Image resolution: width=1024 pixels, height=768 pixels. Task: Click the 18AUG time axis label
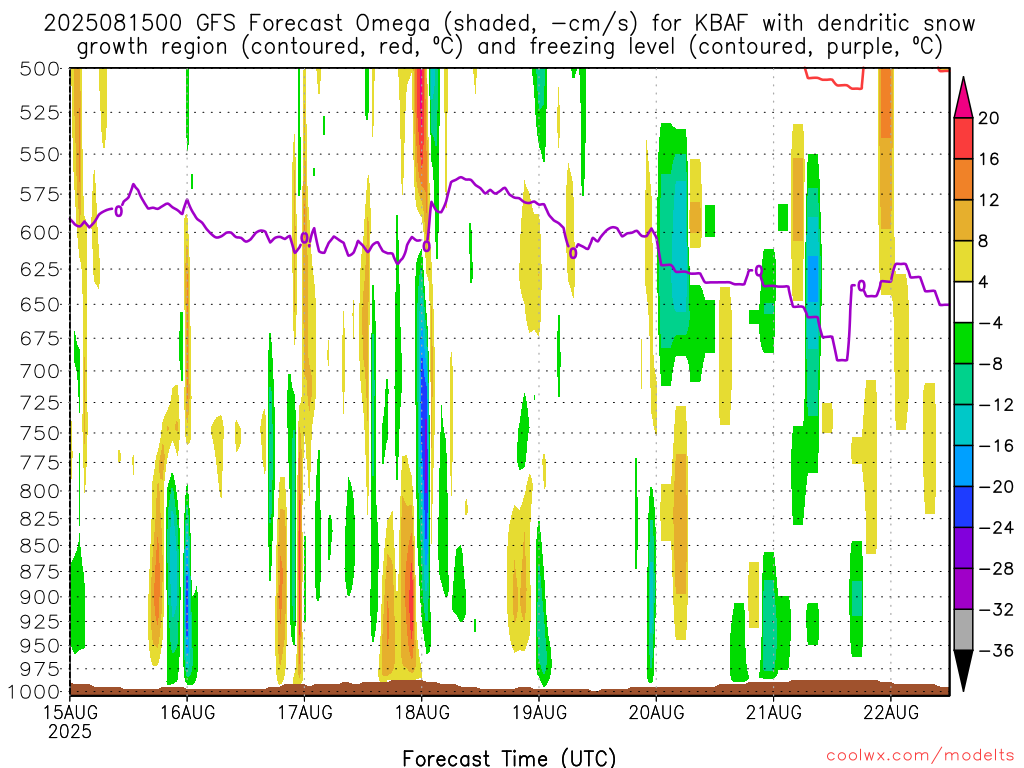tap(422, 712)
